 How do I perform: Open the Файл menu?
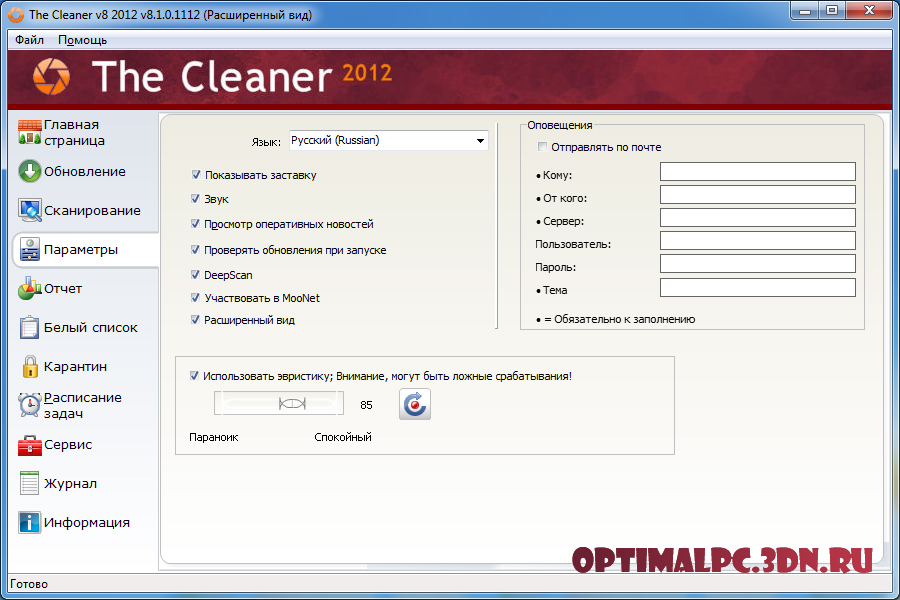coord(29,40)
